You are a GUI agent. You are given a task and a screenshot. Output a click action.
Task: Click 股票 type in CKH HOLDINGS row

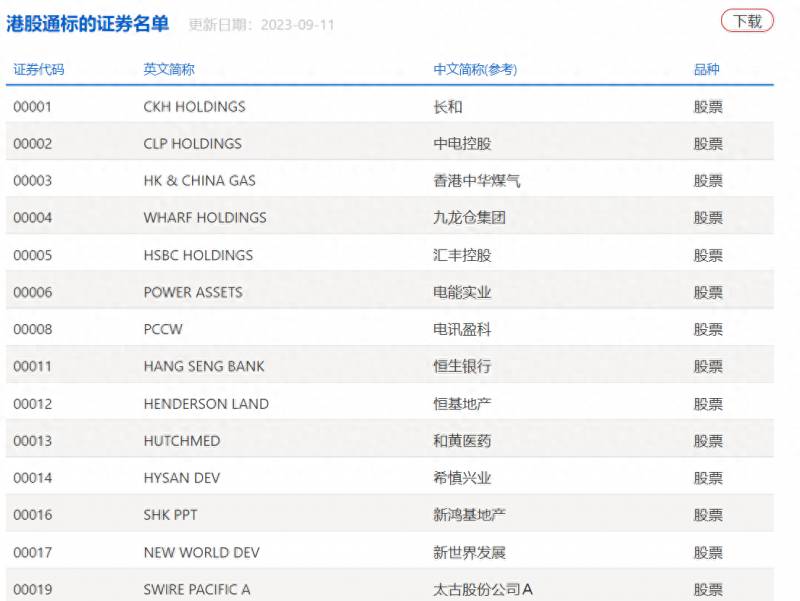click(708, 107)
